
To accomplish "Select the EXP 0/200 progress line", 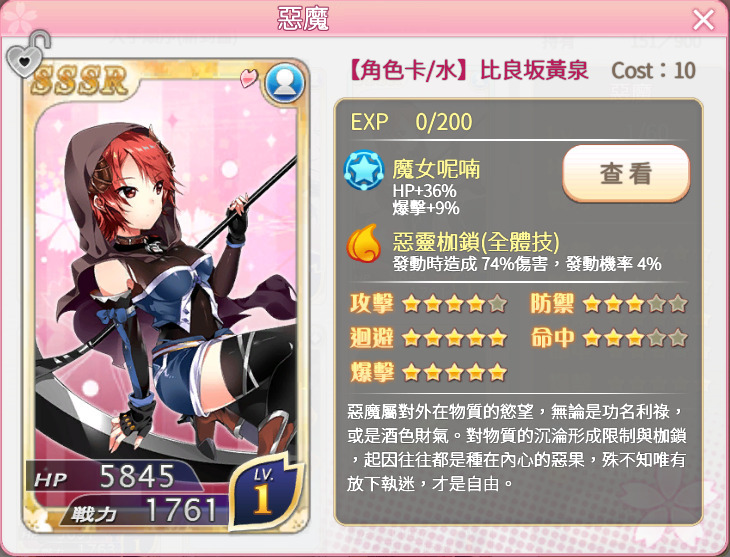I will (x=412, y=122).
